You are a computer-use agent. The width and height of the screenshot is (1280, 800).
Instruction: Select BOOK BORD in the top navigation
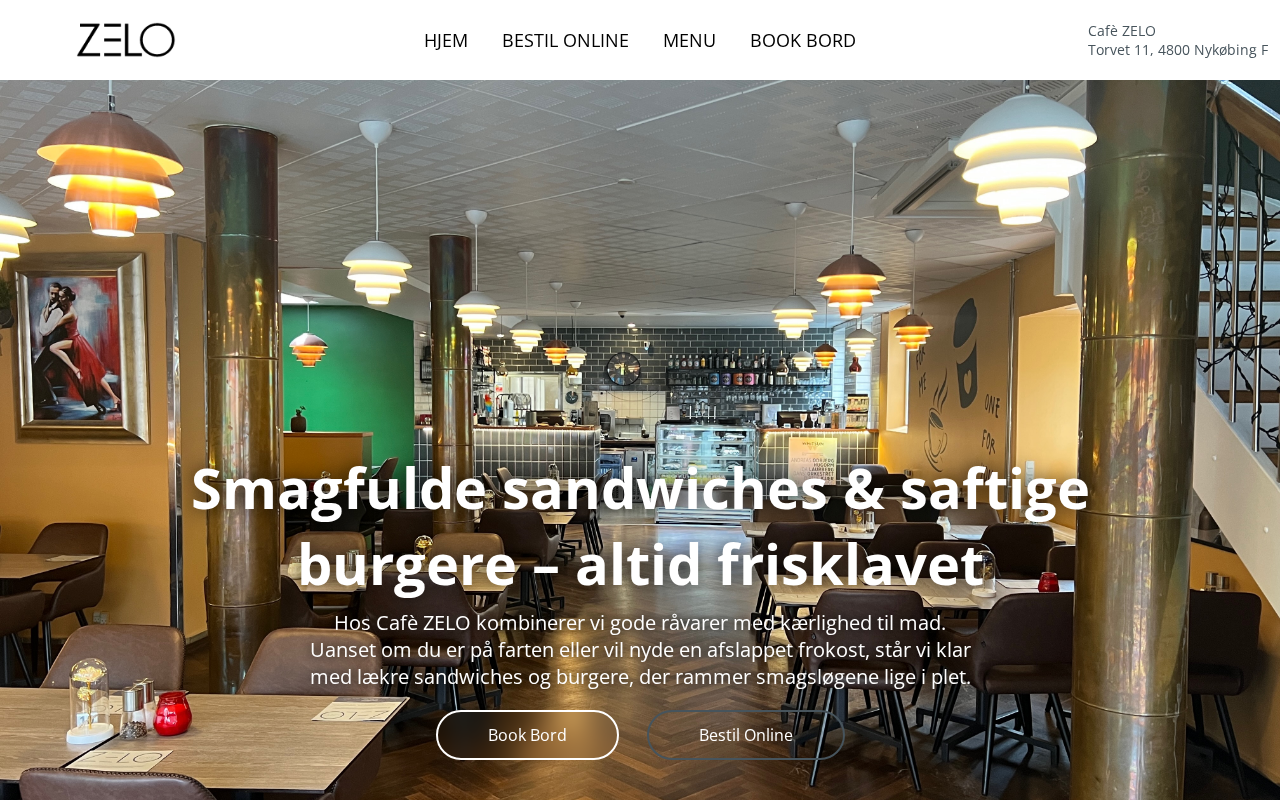[x=803, y=40]
